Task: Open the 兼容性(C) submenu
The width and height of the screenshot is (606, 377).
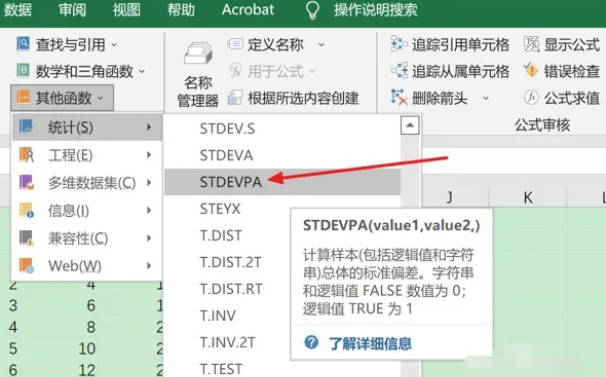Action: tap(86, 238)
